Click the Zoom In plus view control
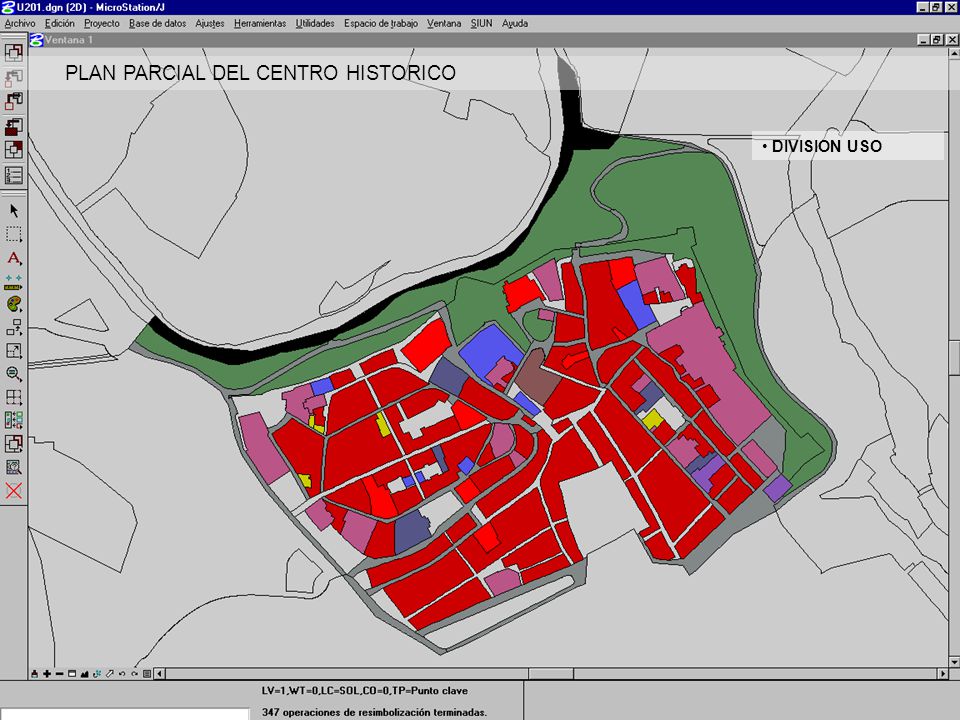 (47, 674)
